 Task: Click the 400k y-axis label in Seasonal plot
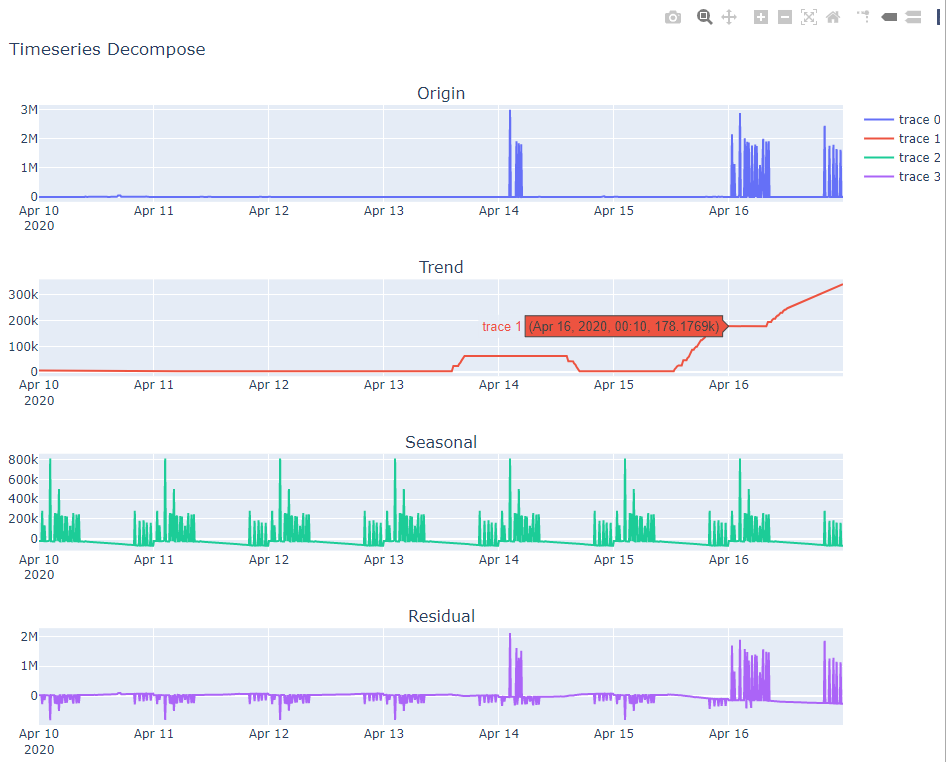click(23, 499)
